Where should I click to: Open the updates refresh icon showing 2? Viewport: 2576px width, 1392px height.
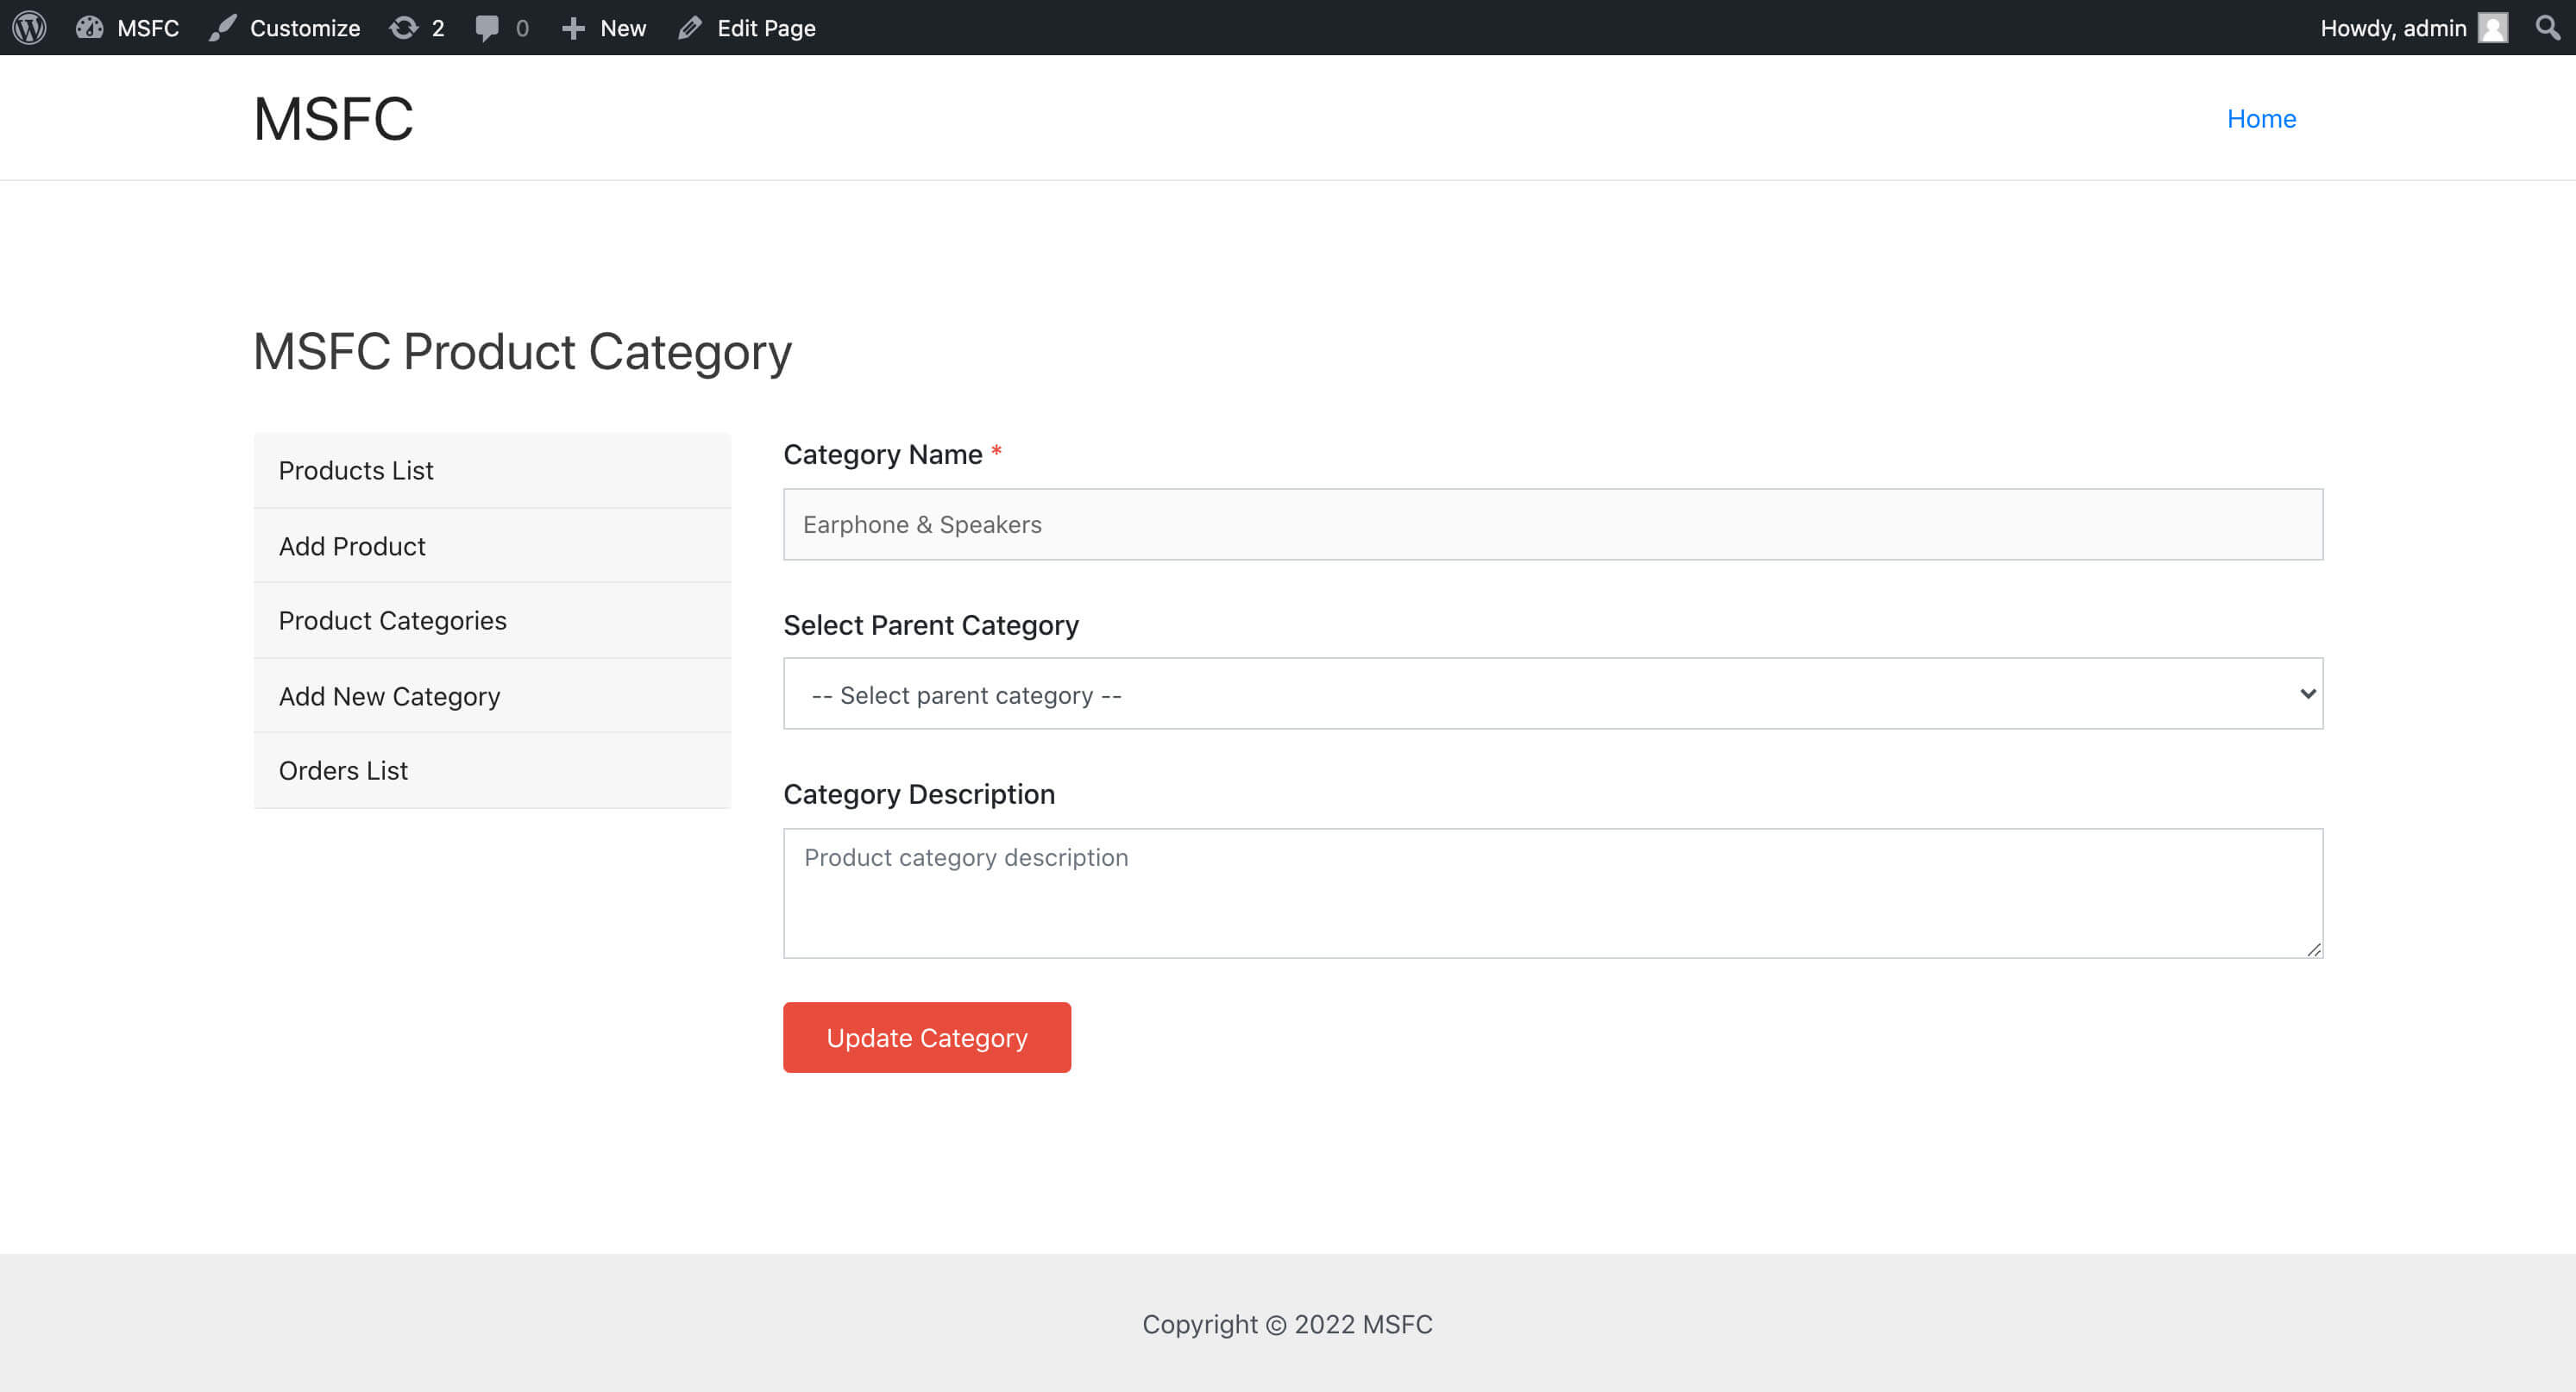pyautogui.click(x=404, y=27)
